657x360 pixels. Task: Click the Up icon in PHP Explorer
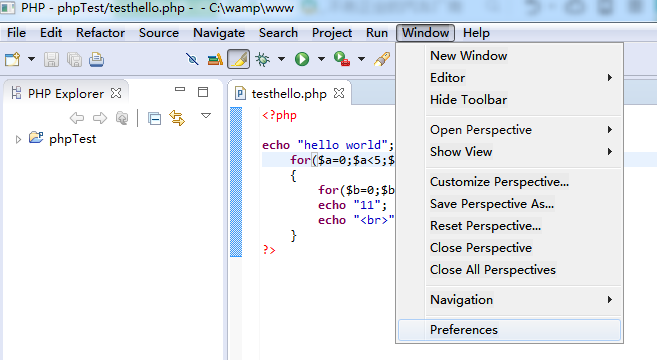click(x=122, y=118)
